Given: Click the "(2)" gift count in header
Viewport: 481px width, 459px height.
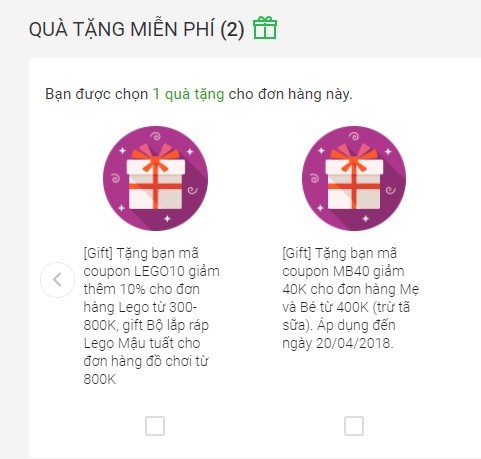Looking at the screenshot, I should coord(232,29).
